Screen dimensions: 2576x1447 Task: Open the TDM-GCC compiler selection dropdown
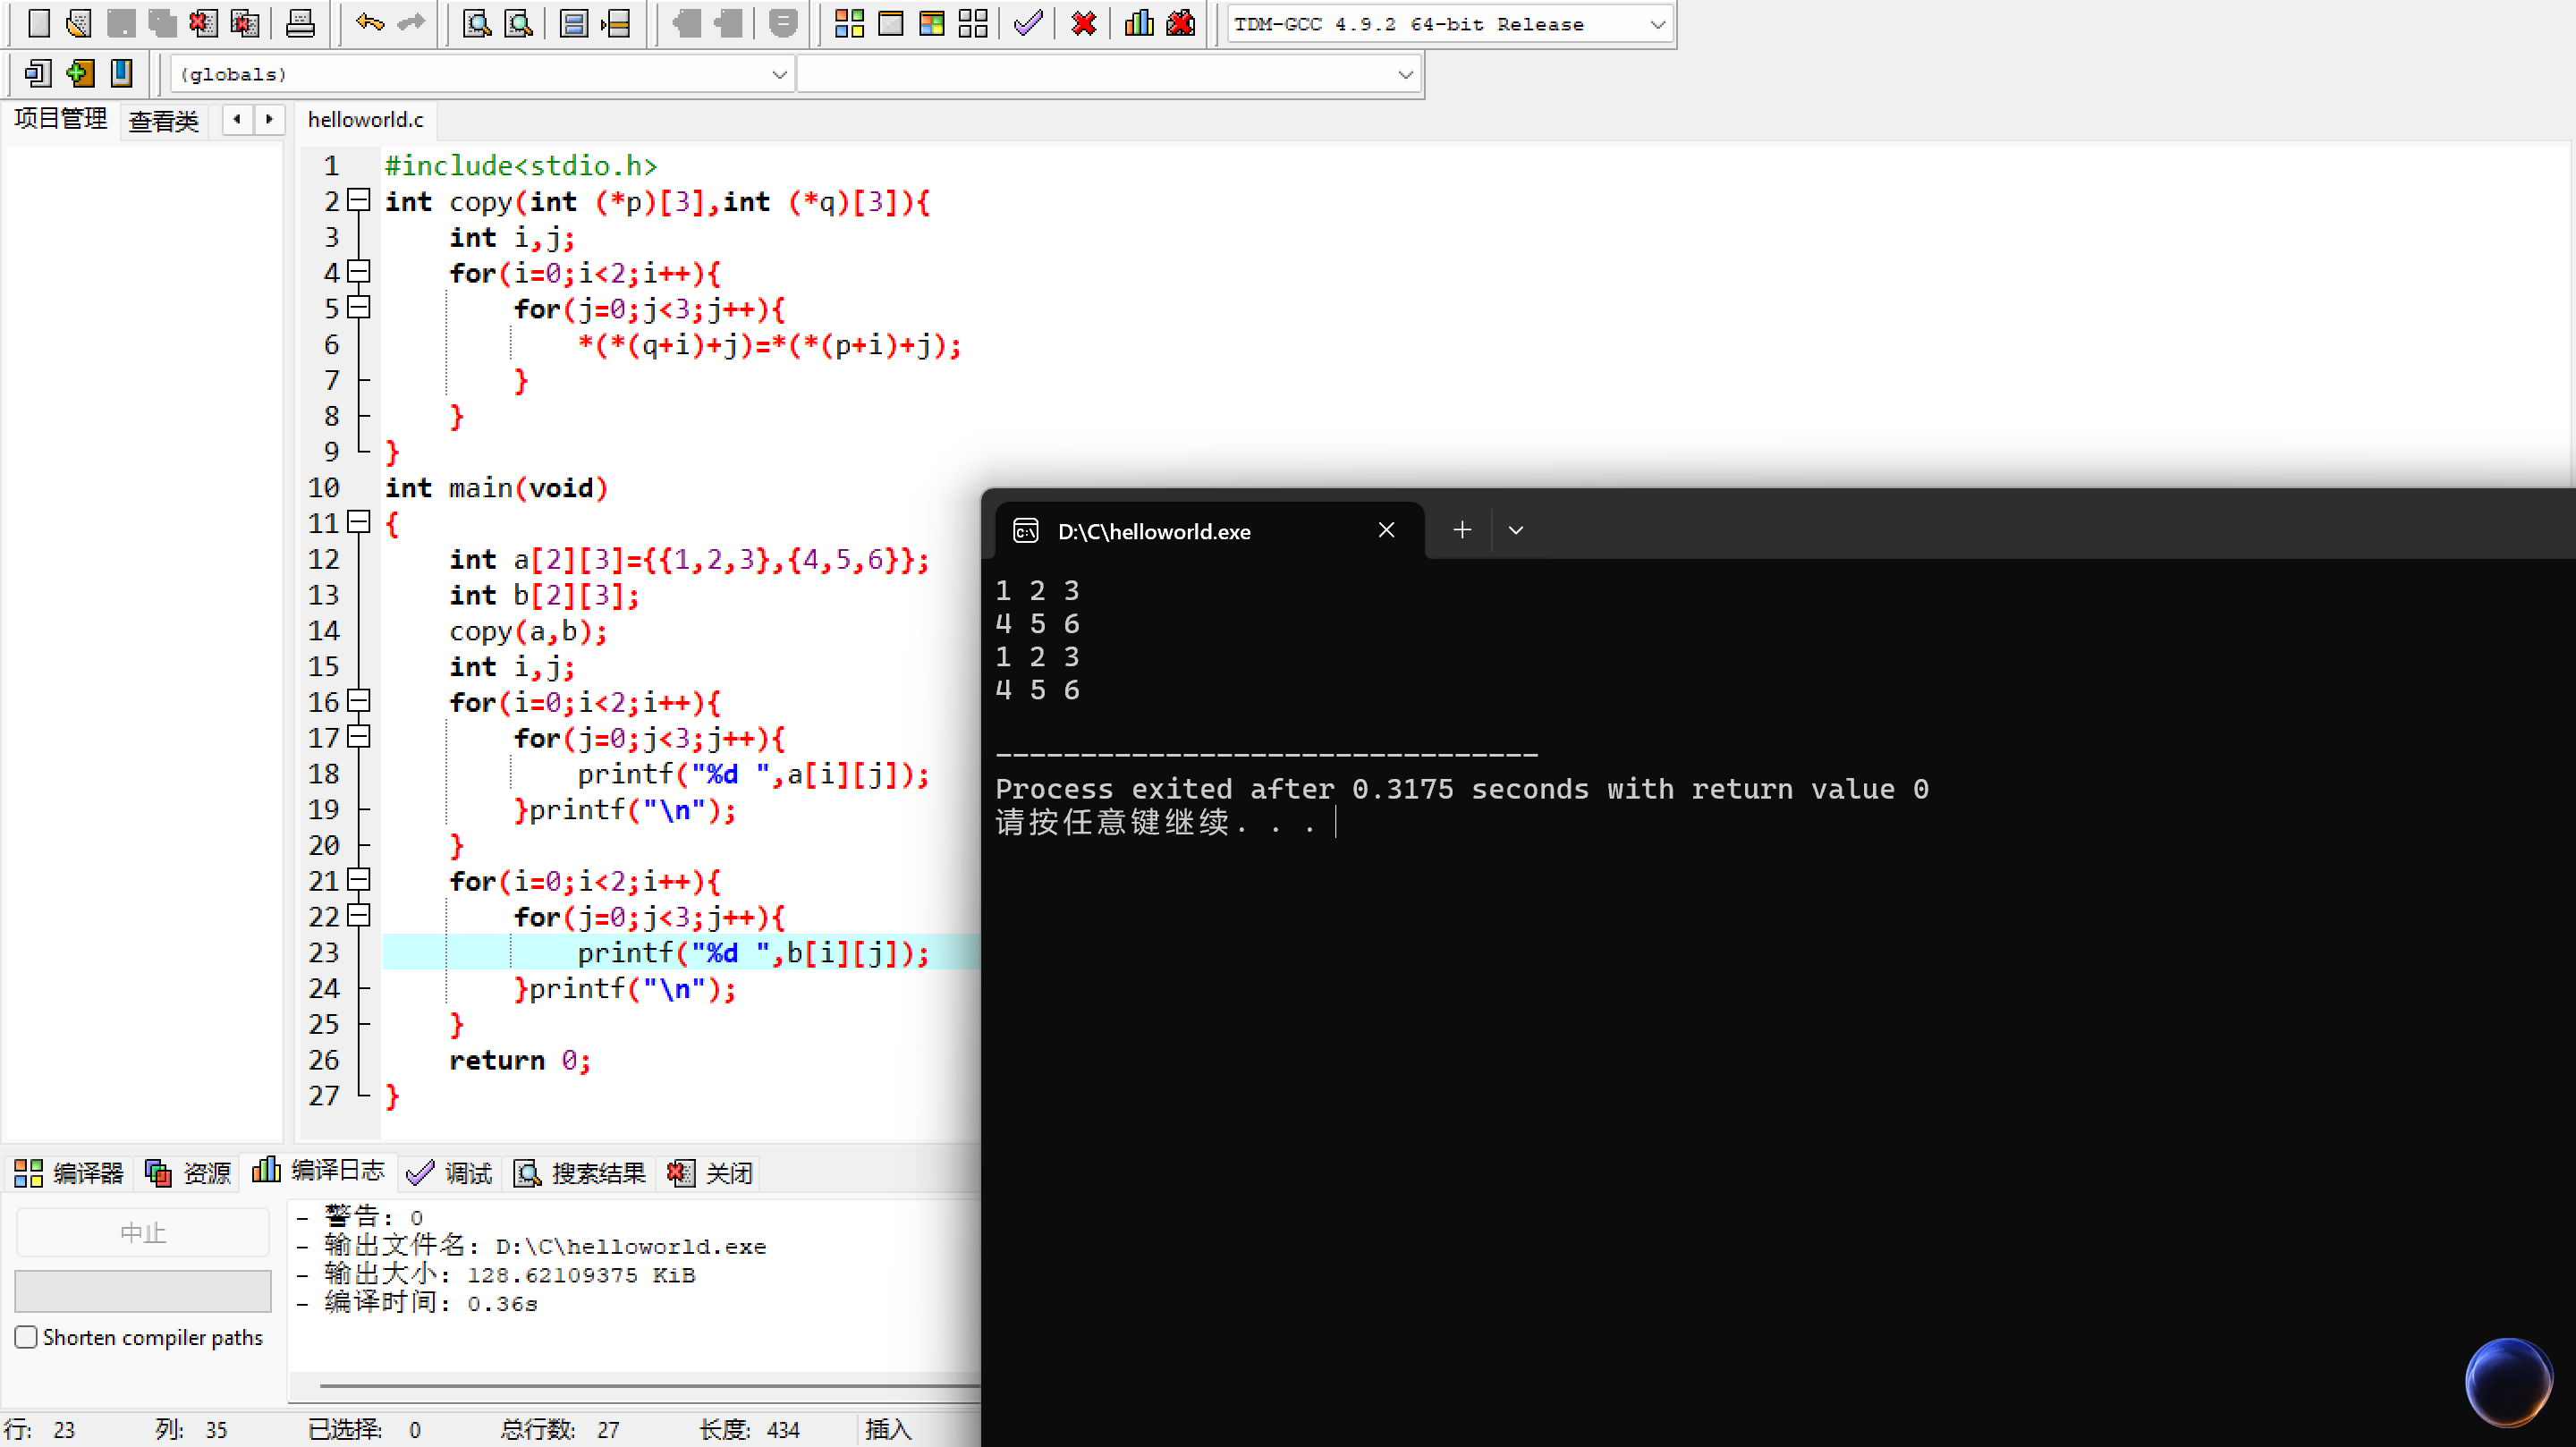pos(1657,24)
